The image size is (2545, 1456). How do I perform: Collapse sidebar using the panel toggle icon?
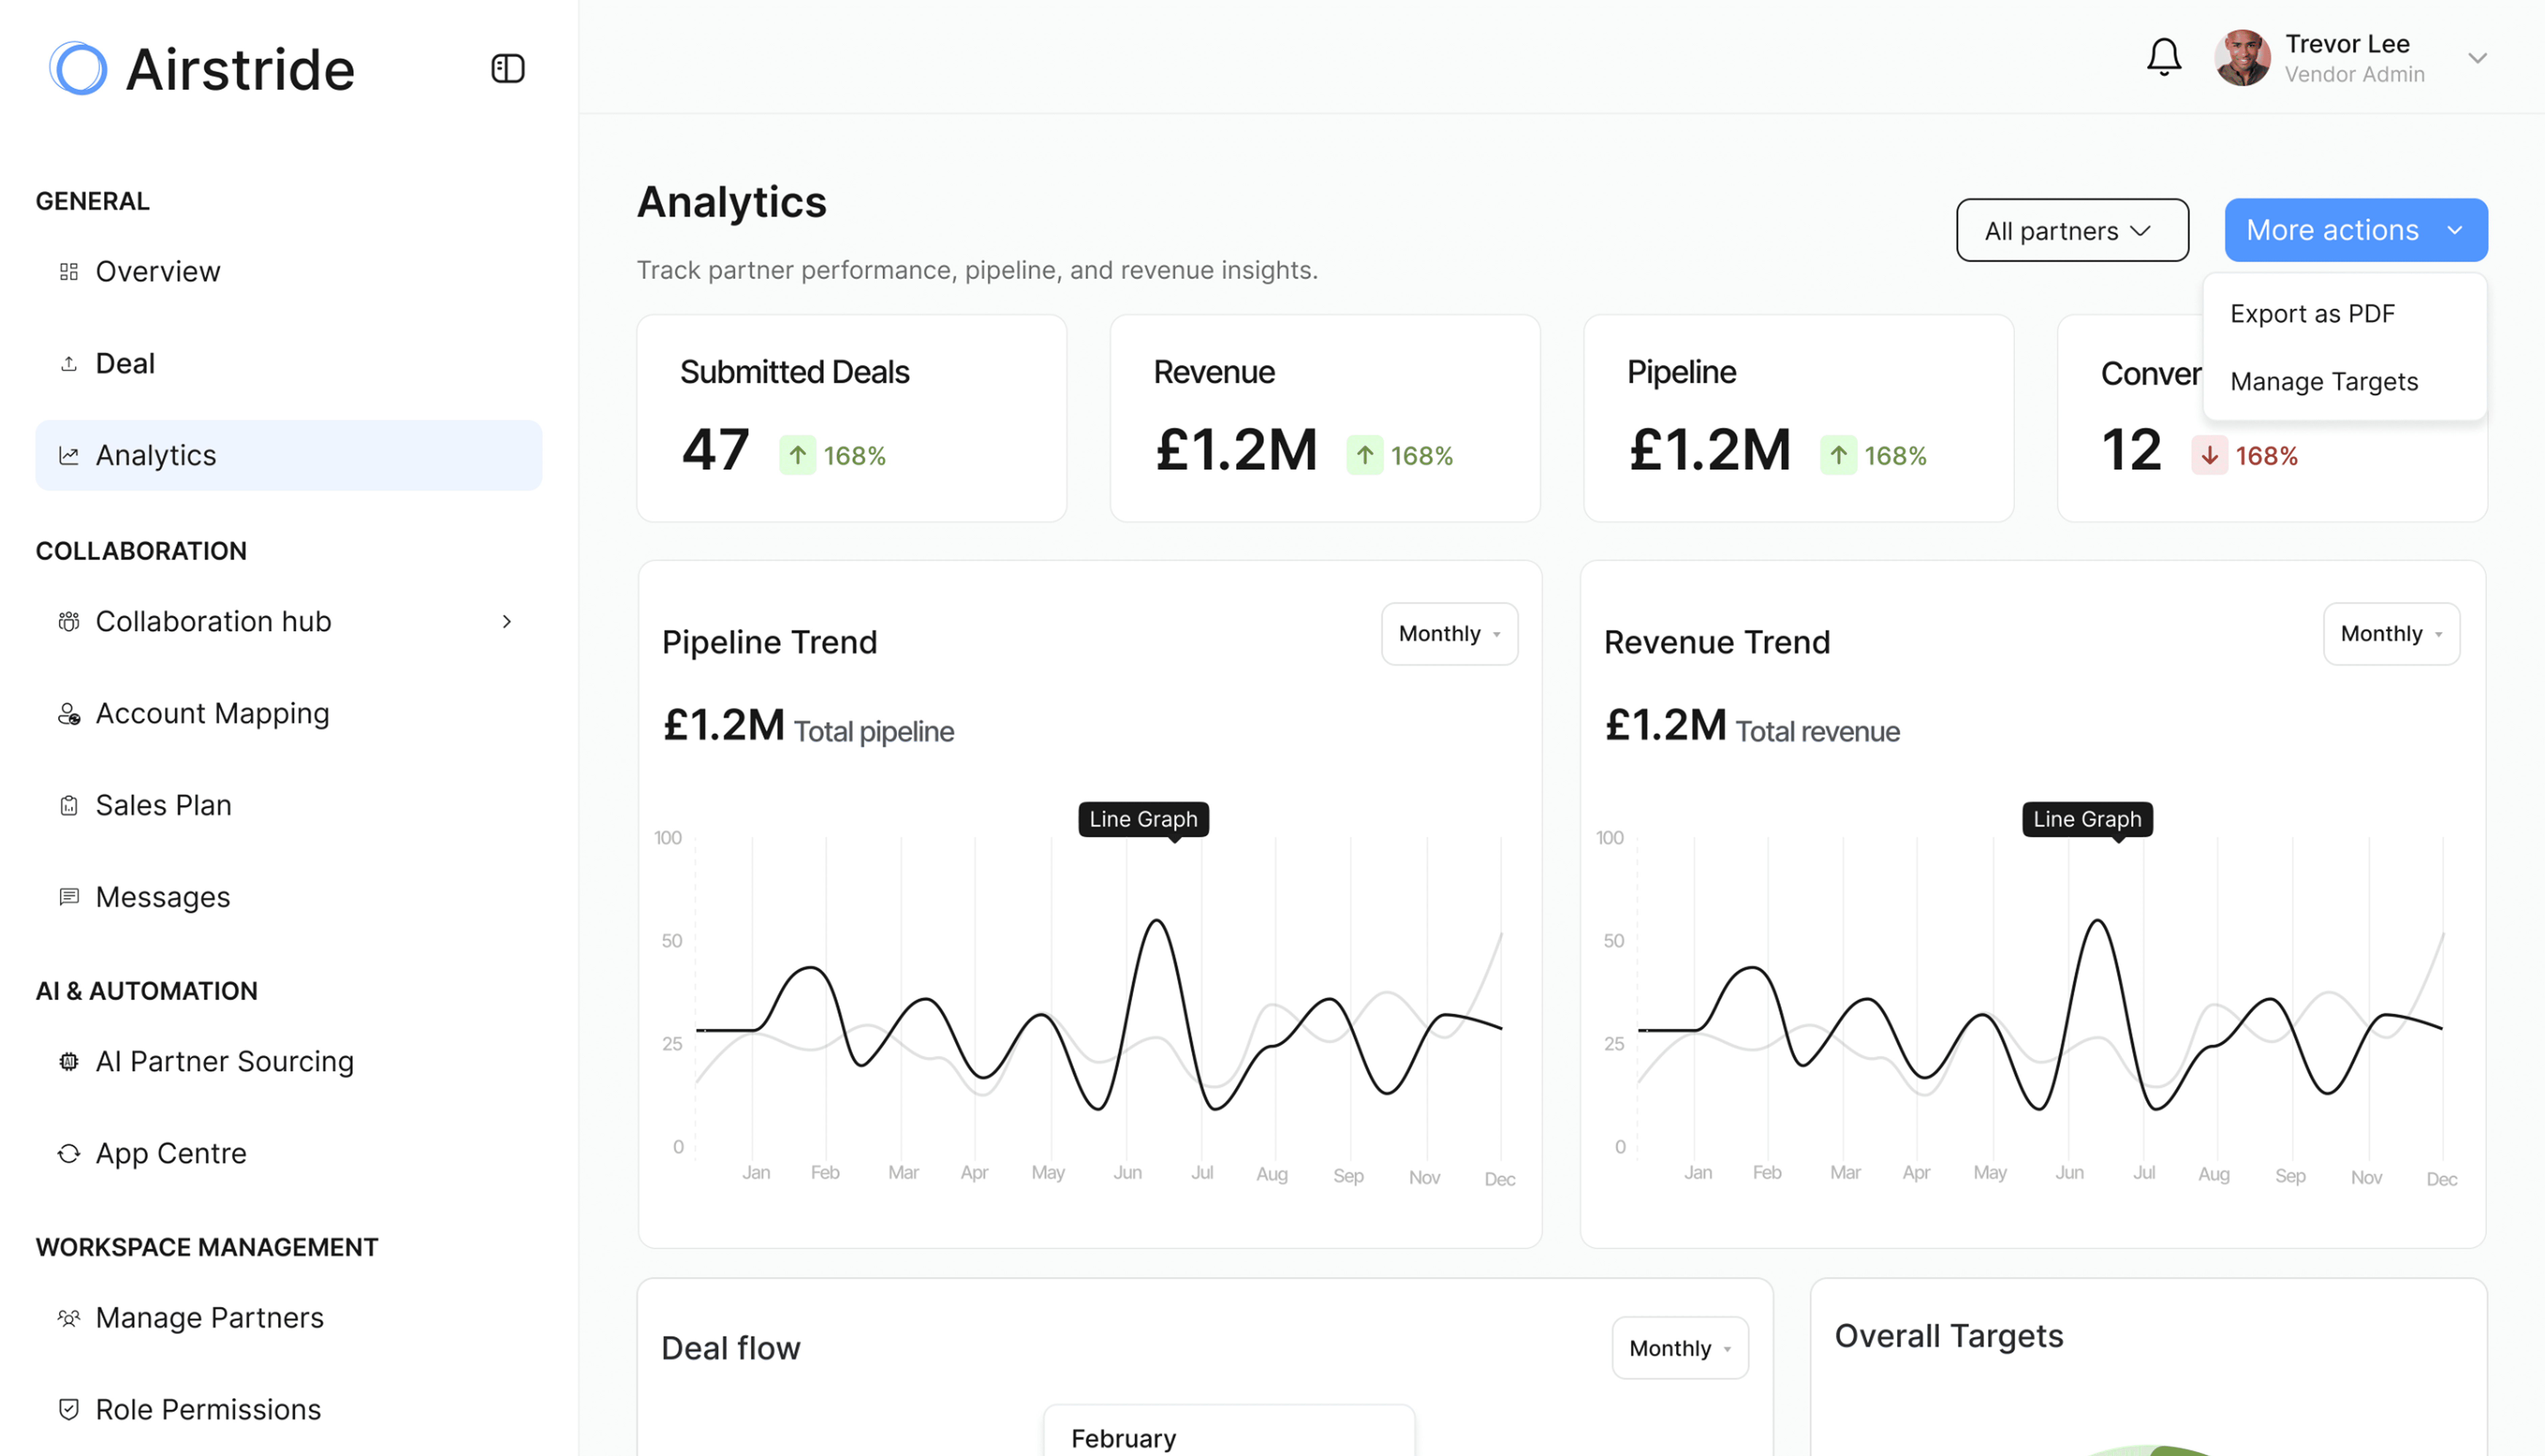pyautogui.click(x=508, y=68)
